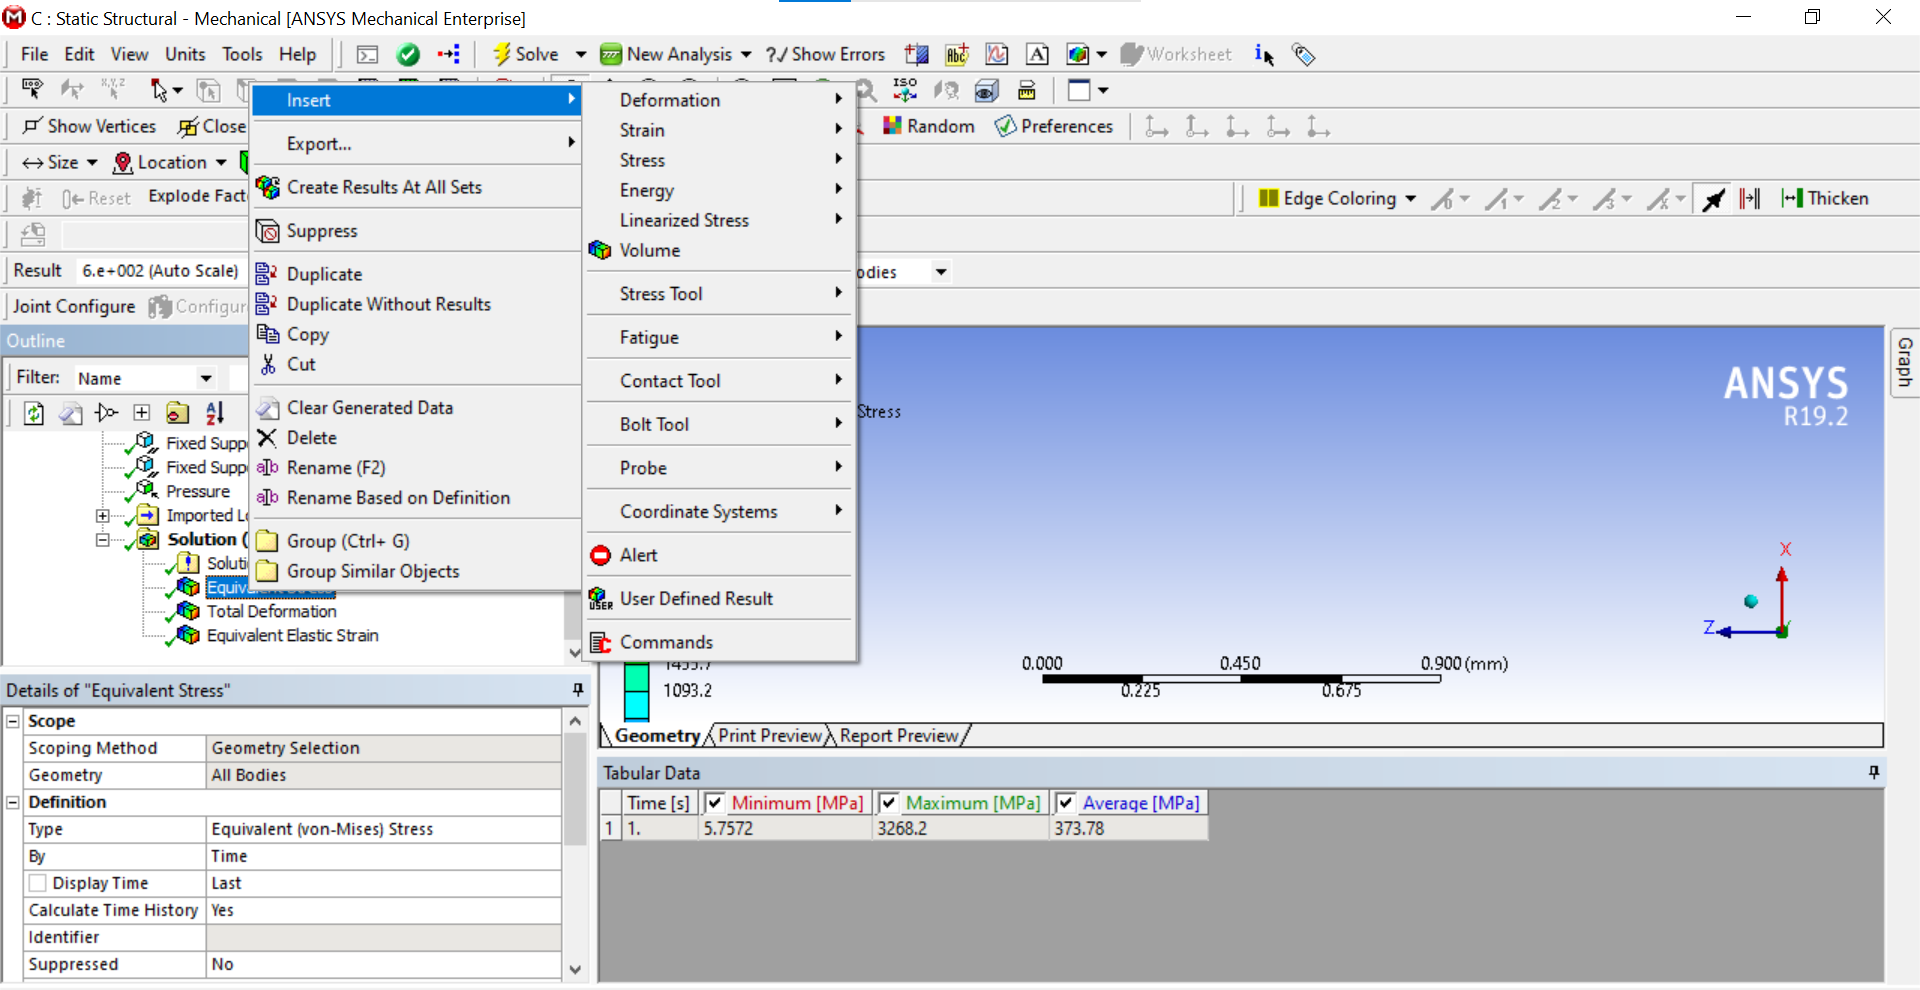1920x990 pixels.
Task: Uncheck the Minimum [MPa] column checkbox
Action: (714, 803)
